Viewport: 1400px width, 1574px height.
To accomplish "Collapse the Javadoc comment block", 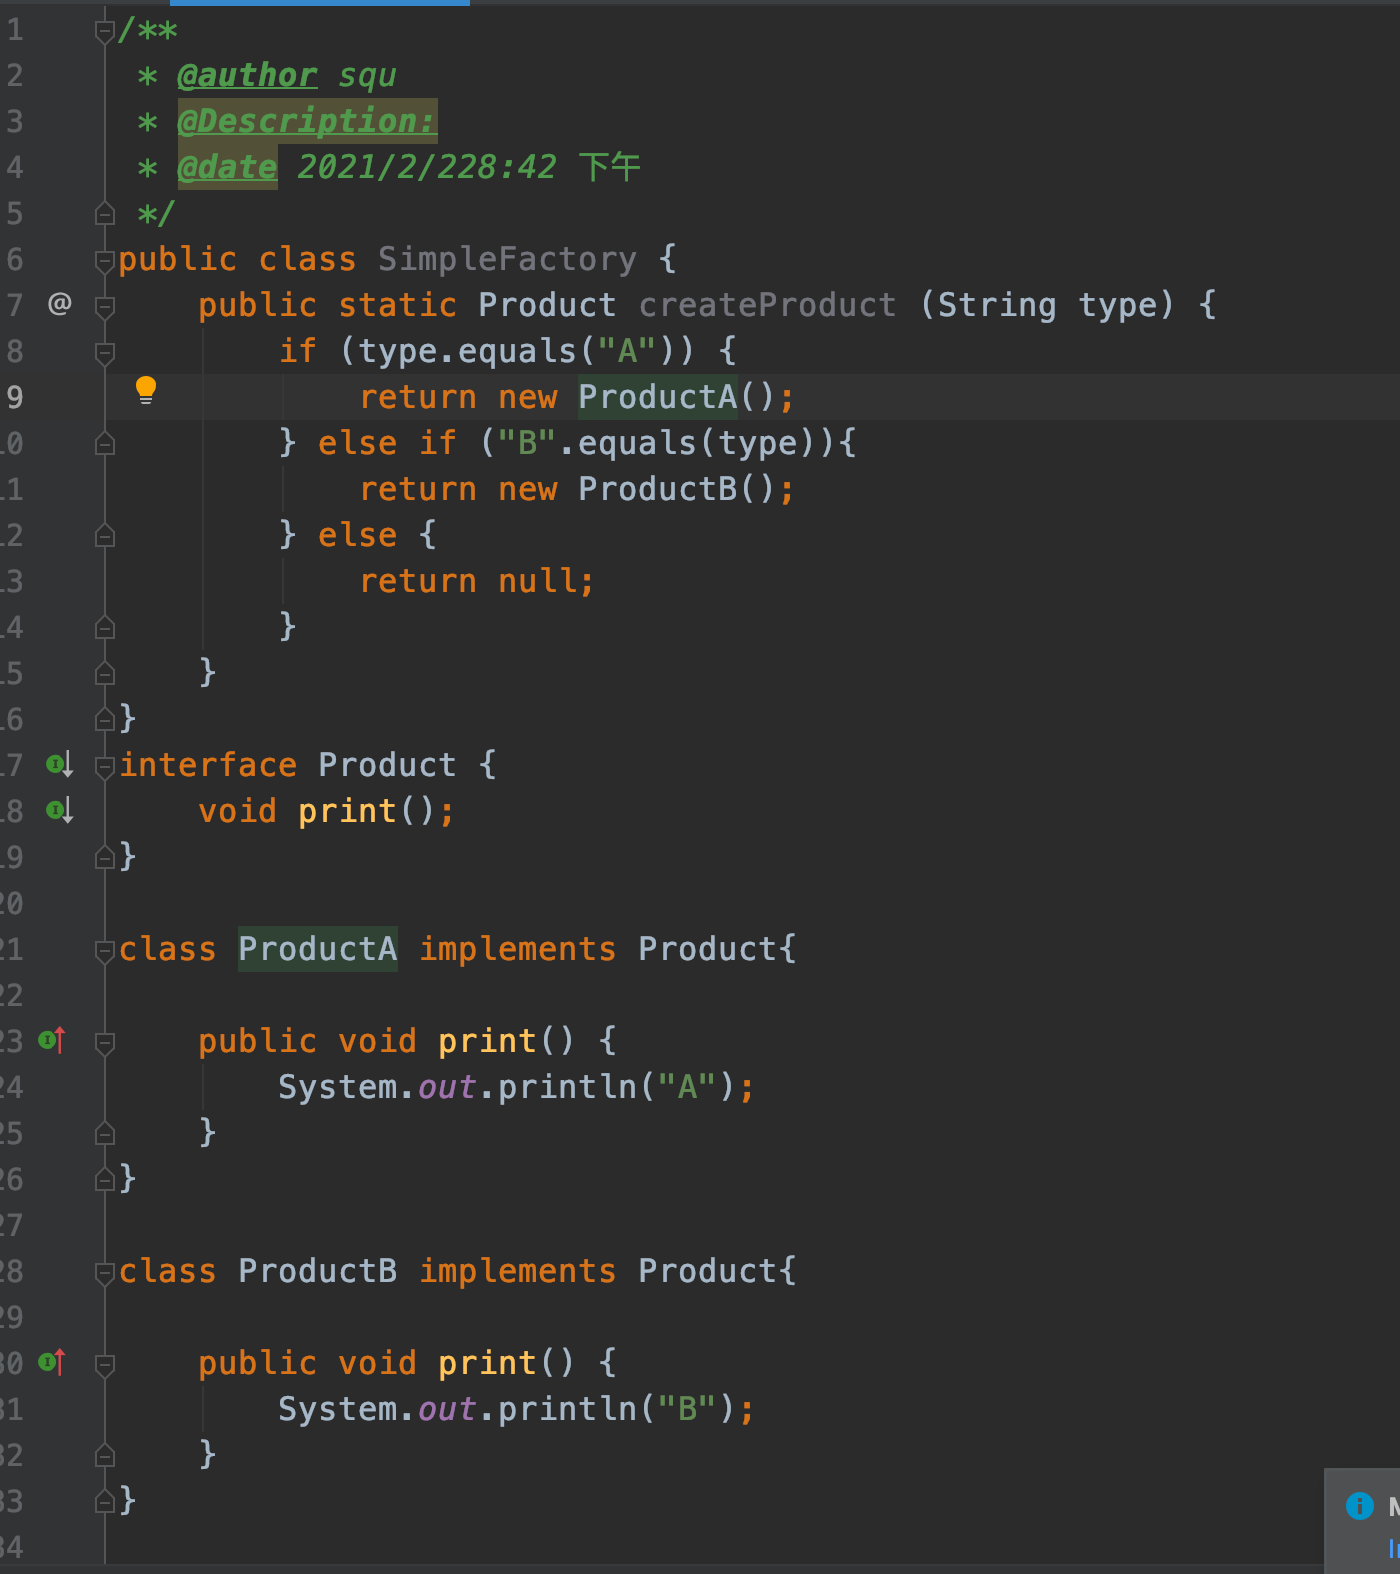I will pyautogui.click(x=105, y=31).
